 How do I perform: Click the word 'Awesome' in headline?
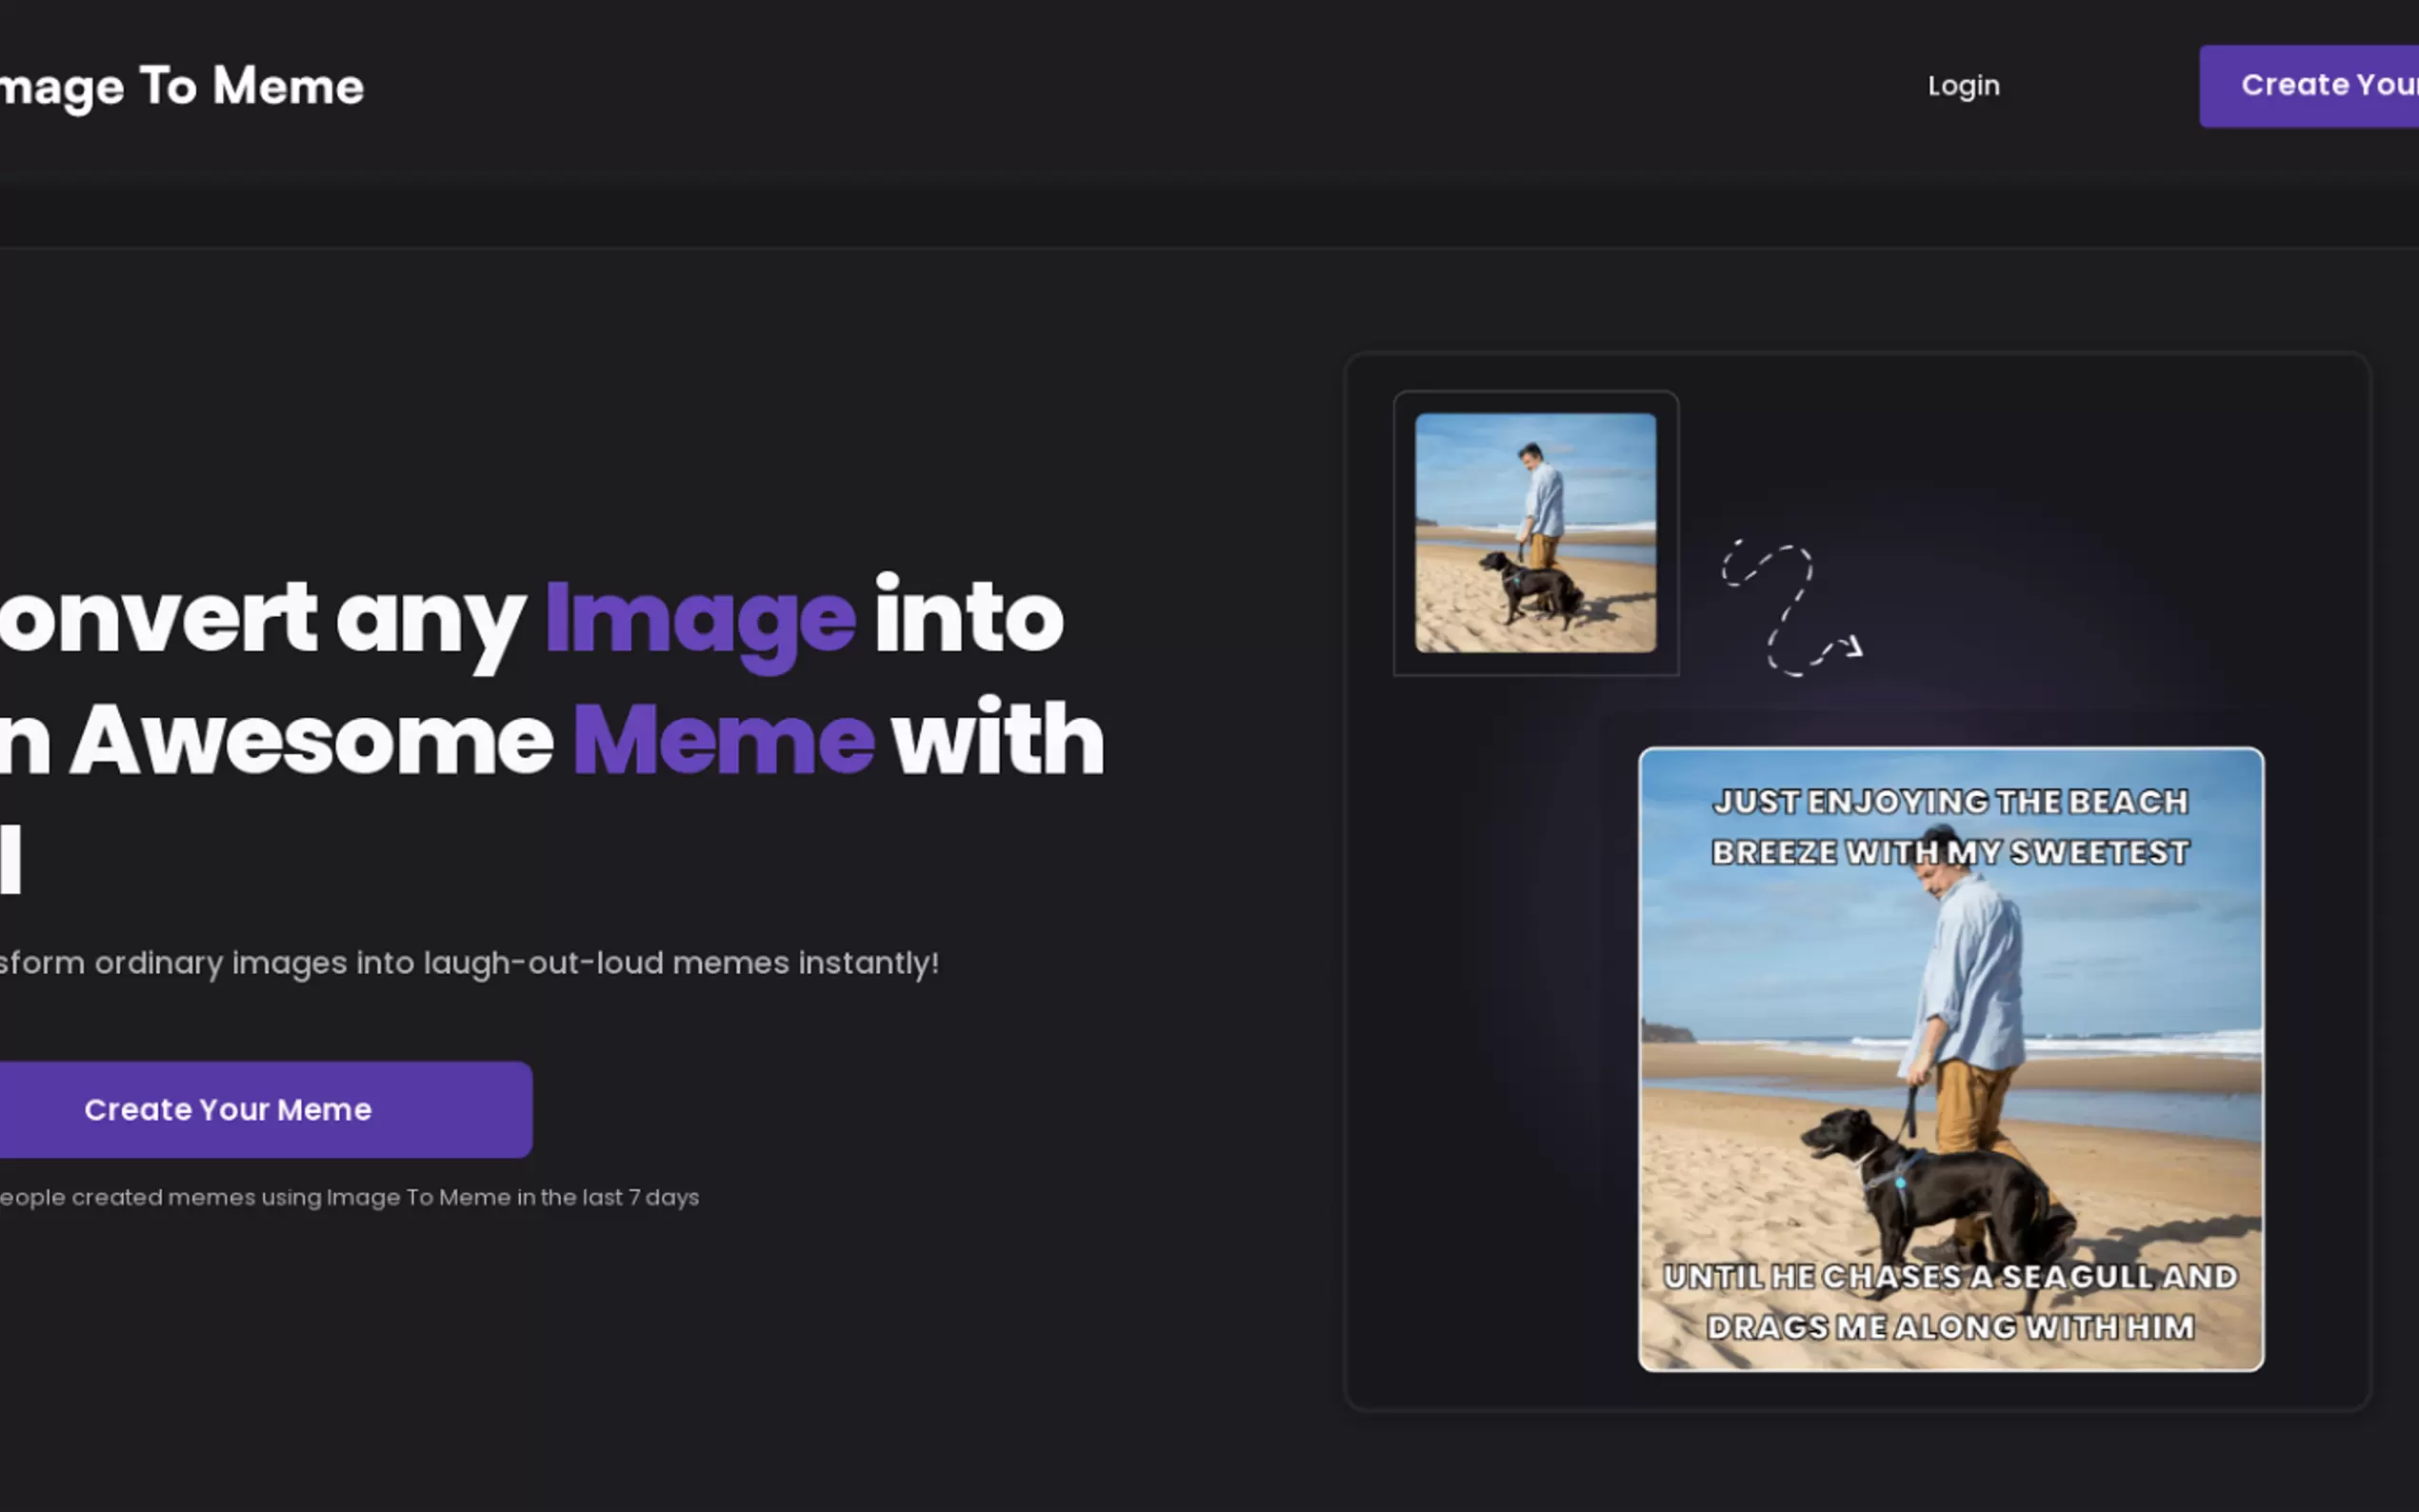(312, 742)
